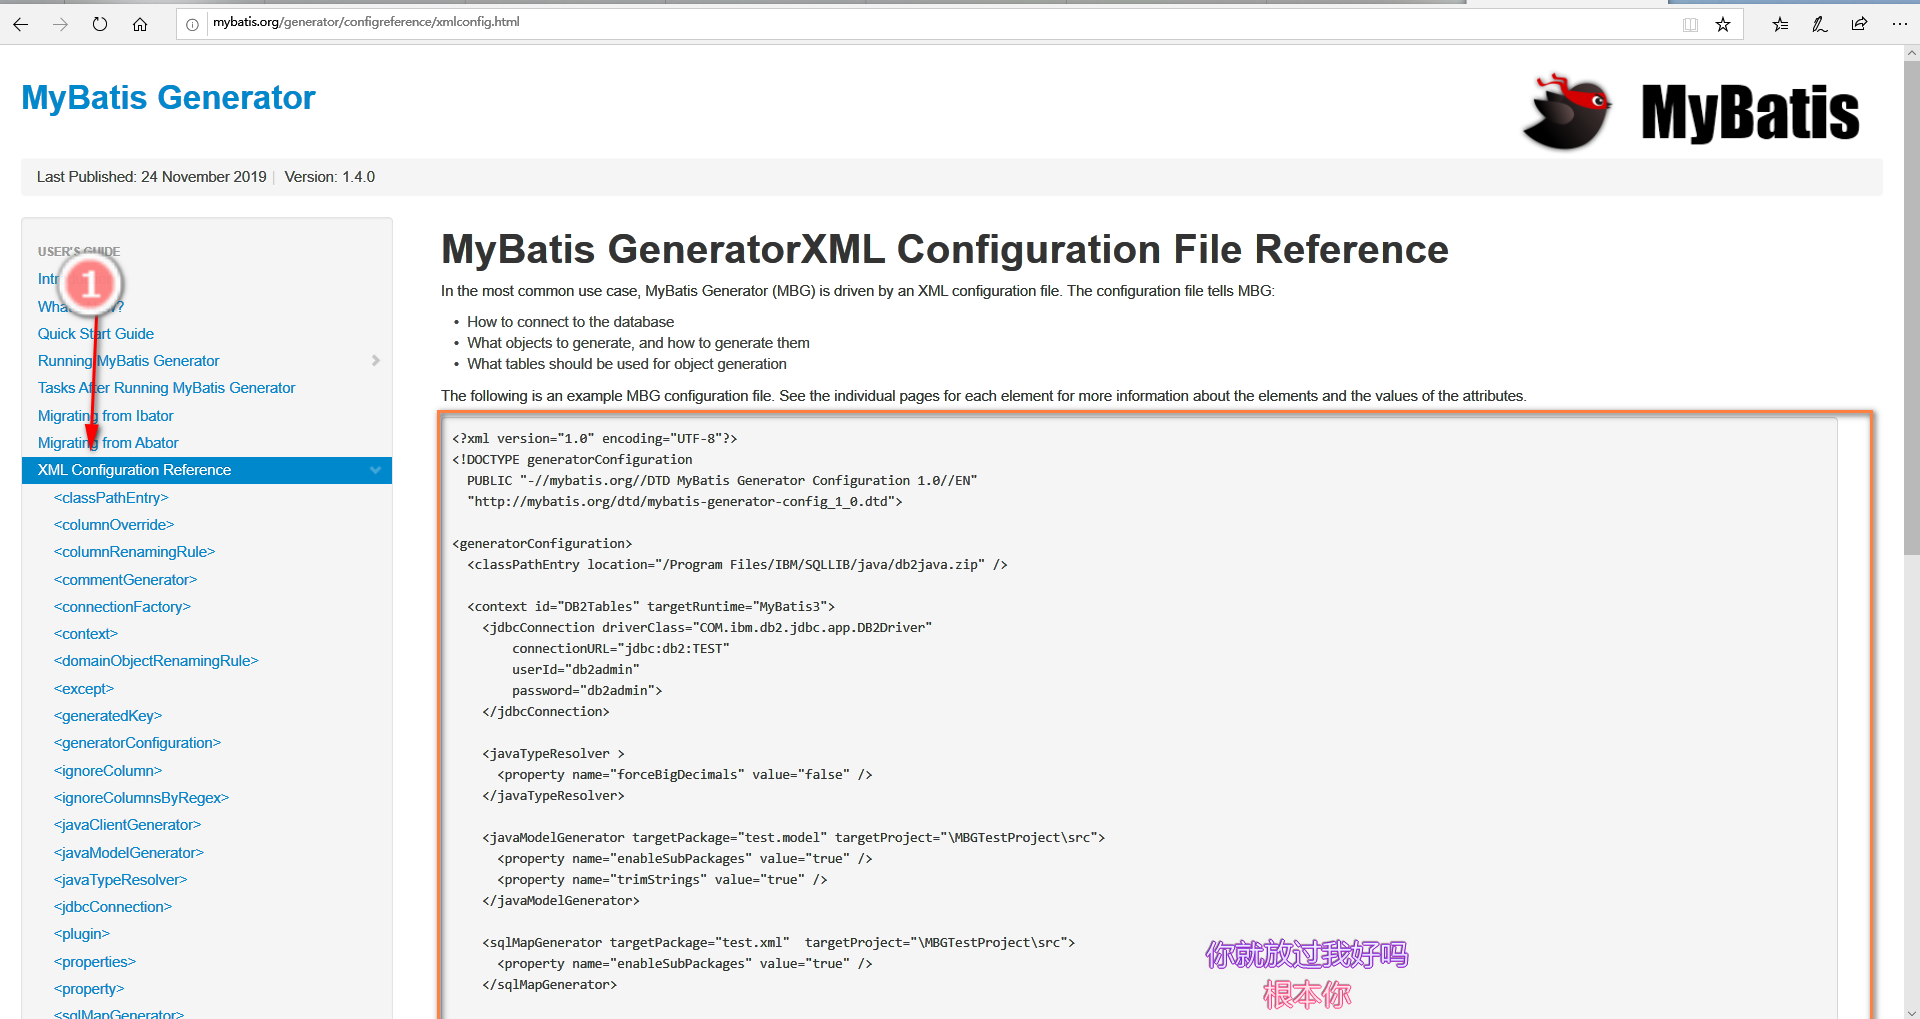
Task: Open the <javaModelGenerator> reference
Action: [x=129, y=853]
